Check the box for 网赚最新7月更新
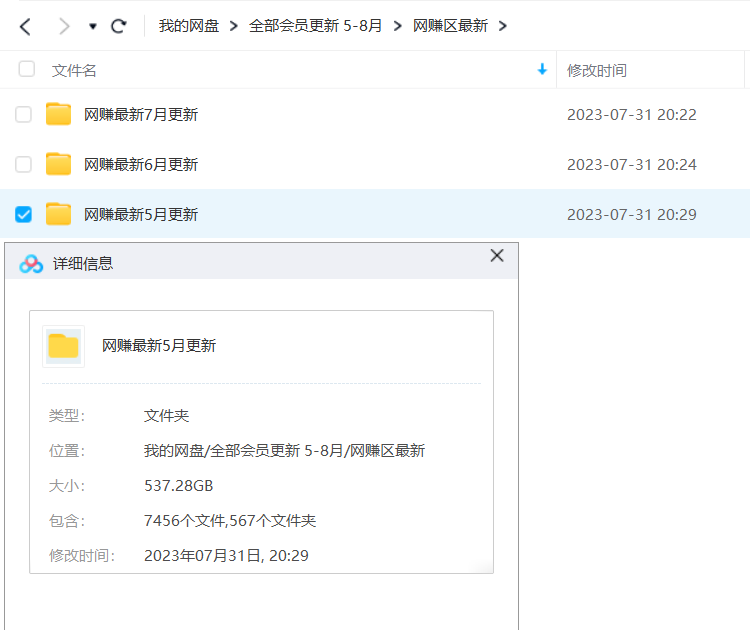Image resolution: width=750 pixels, height=630 pixels. 23,114
